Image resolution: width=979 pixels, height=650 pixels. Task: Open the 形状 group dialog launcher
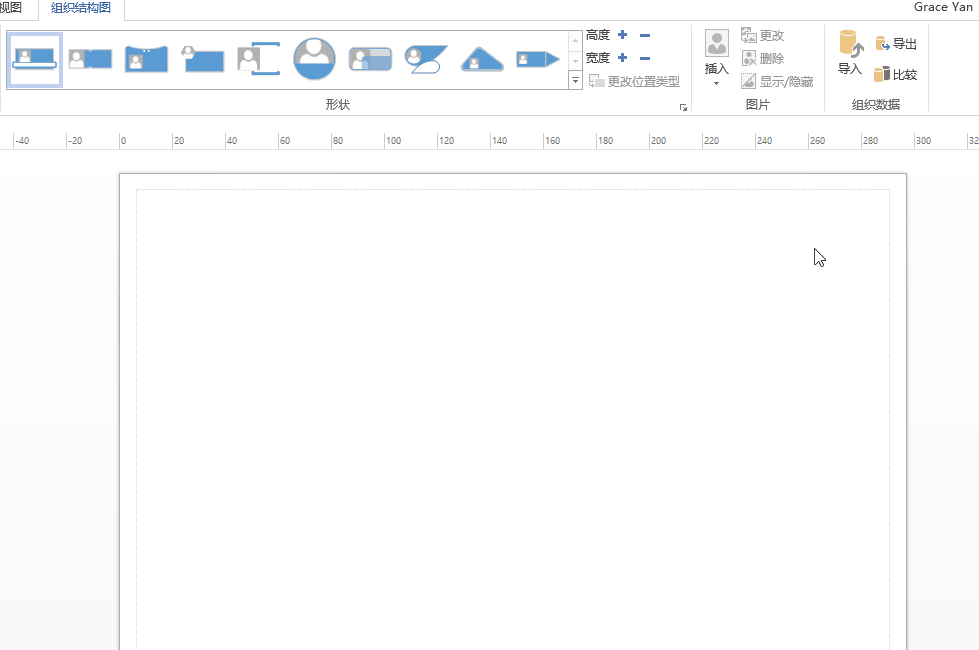pyautogui.click(x=683, y=107)
